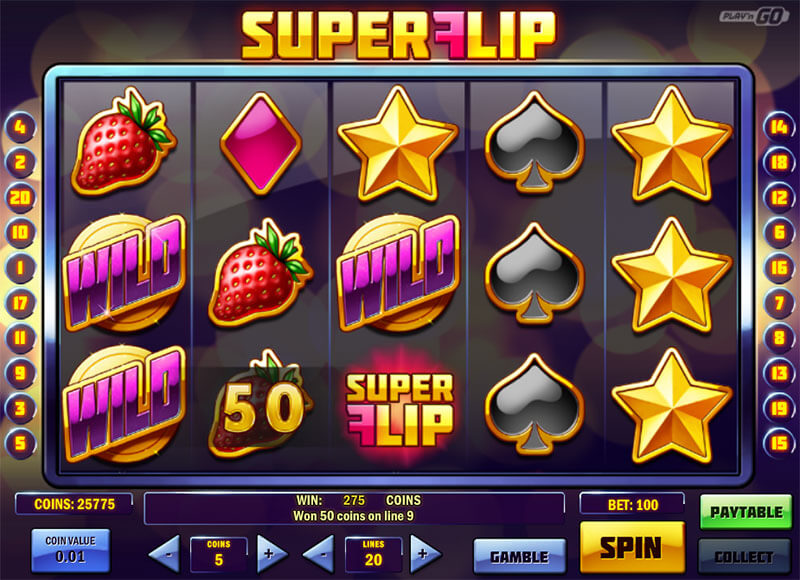The image size is (800, 580).
Task: Decrease coins with the minus arrow
Action: [x=165, y=554]
